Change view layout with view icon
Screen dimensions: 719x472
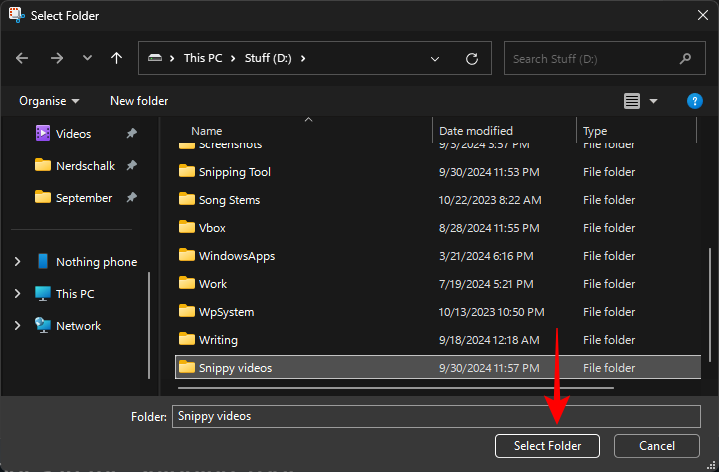click(632, 101)
